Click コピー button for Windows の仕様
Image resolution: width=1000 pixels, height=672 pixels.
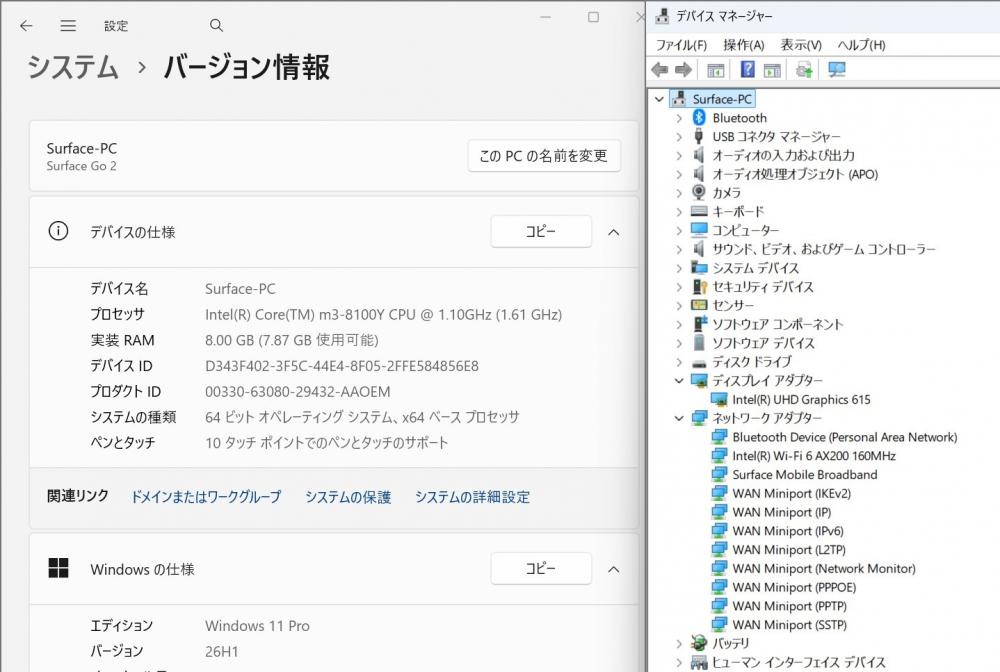click(541, 567)
